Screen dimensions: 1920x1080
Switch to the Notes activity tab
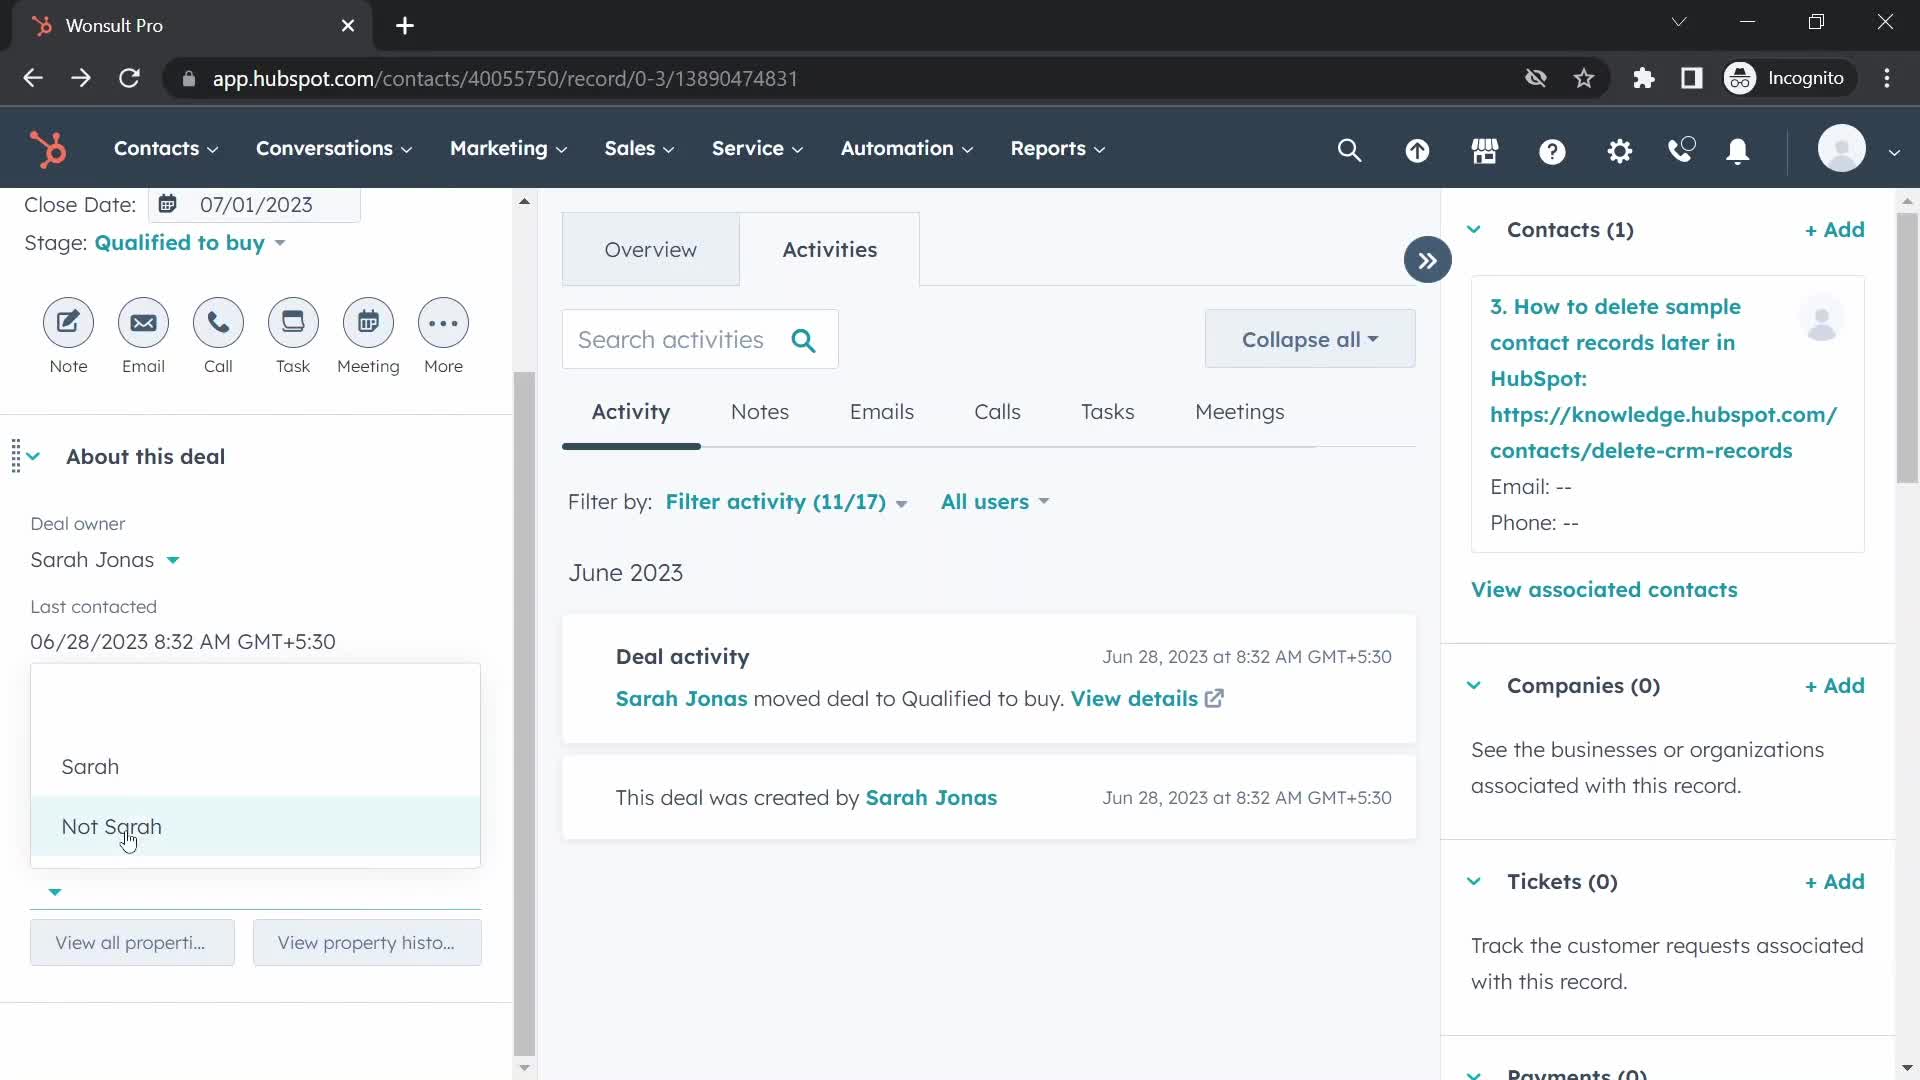(x=759, y=412)
